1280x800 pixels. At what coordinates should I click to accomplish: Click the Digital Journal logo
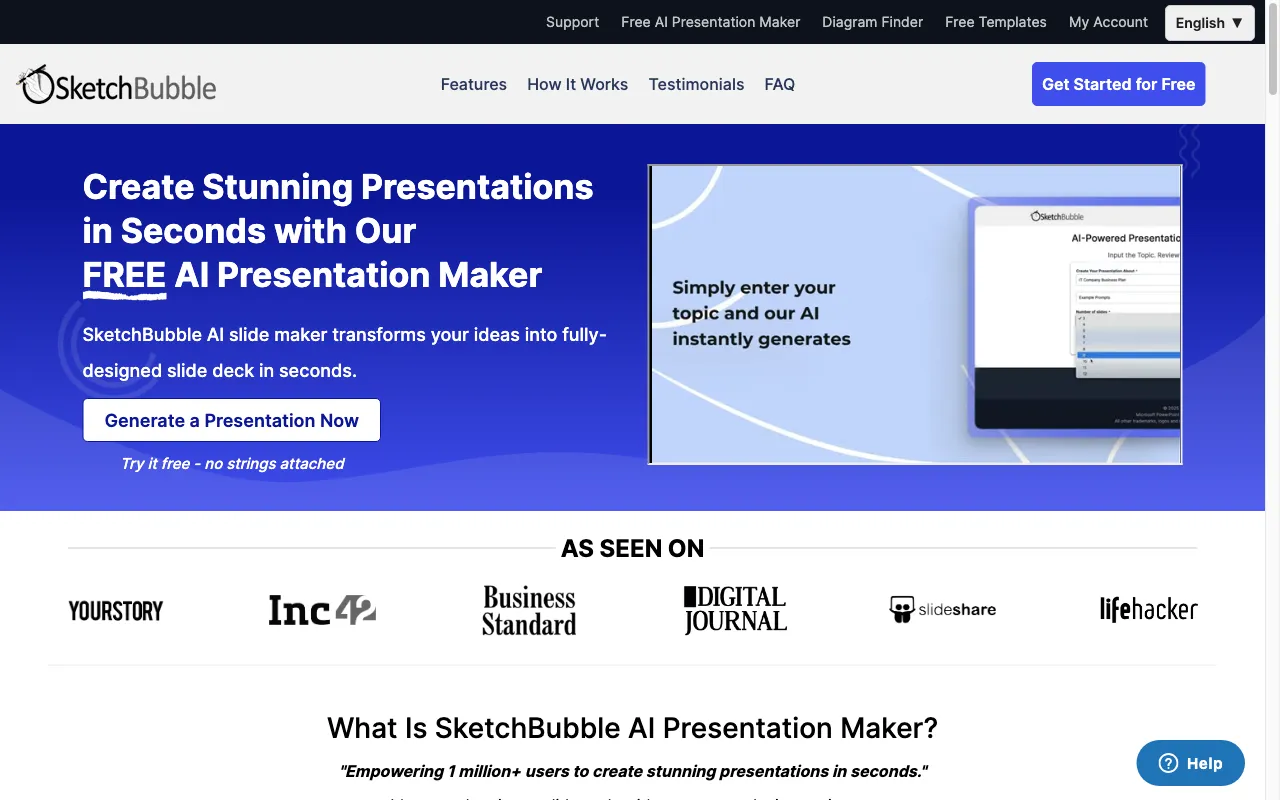pos(735,610)
